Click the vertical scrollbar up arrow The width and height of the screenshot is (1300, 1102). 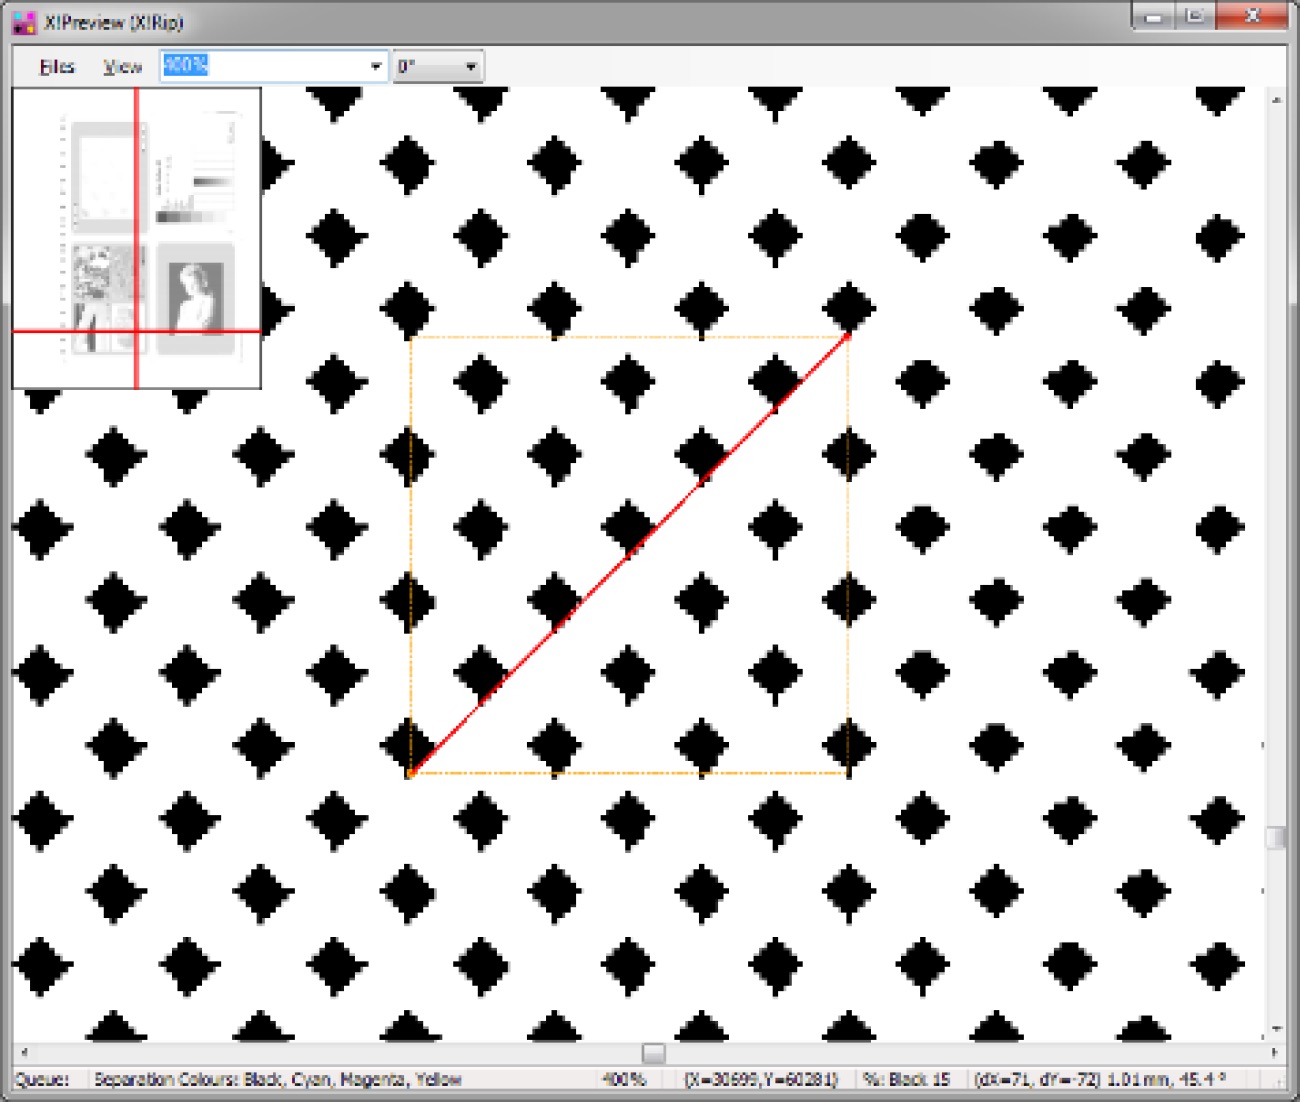[x=1276, y=100]
